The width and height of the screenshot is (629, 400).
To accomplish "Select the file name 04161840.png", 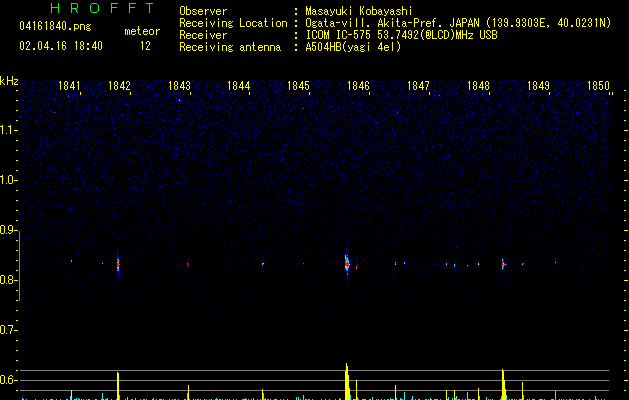I will coord(55,26).
